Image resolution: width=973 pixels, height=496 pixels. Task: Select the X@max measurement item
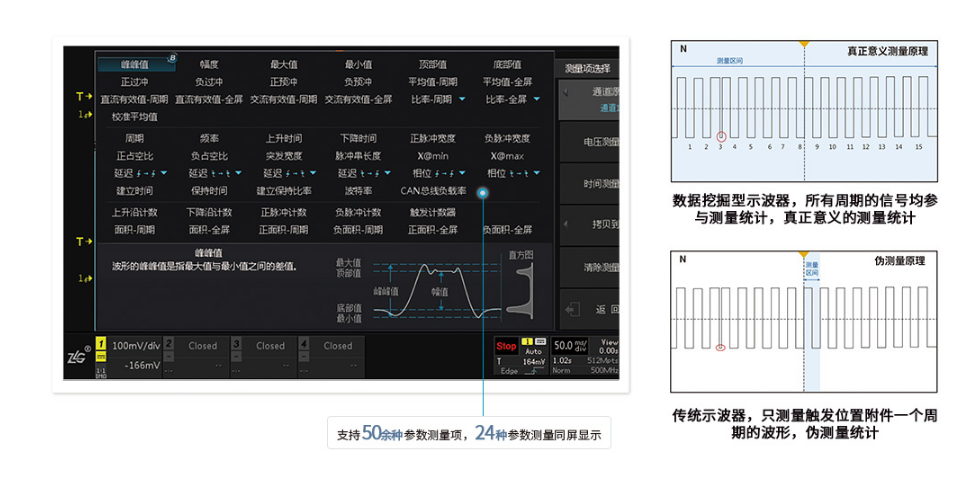tap(507, 156)
